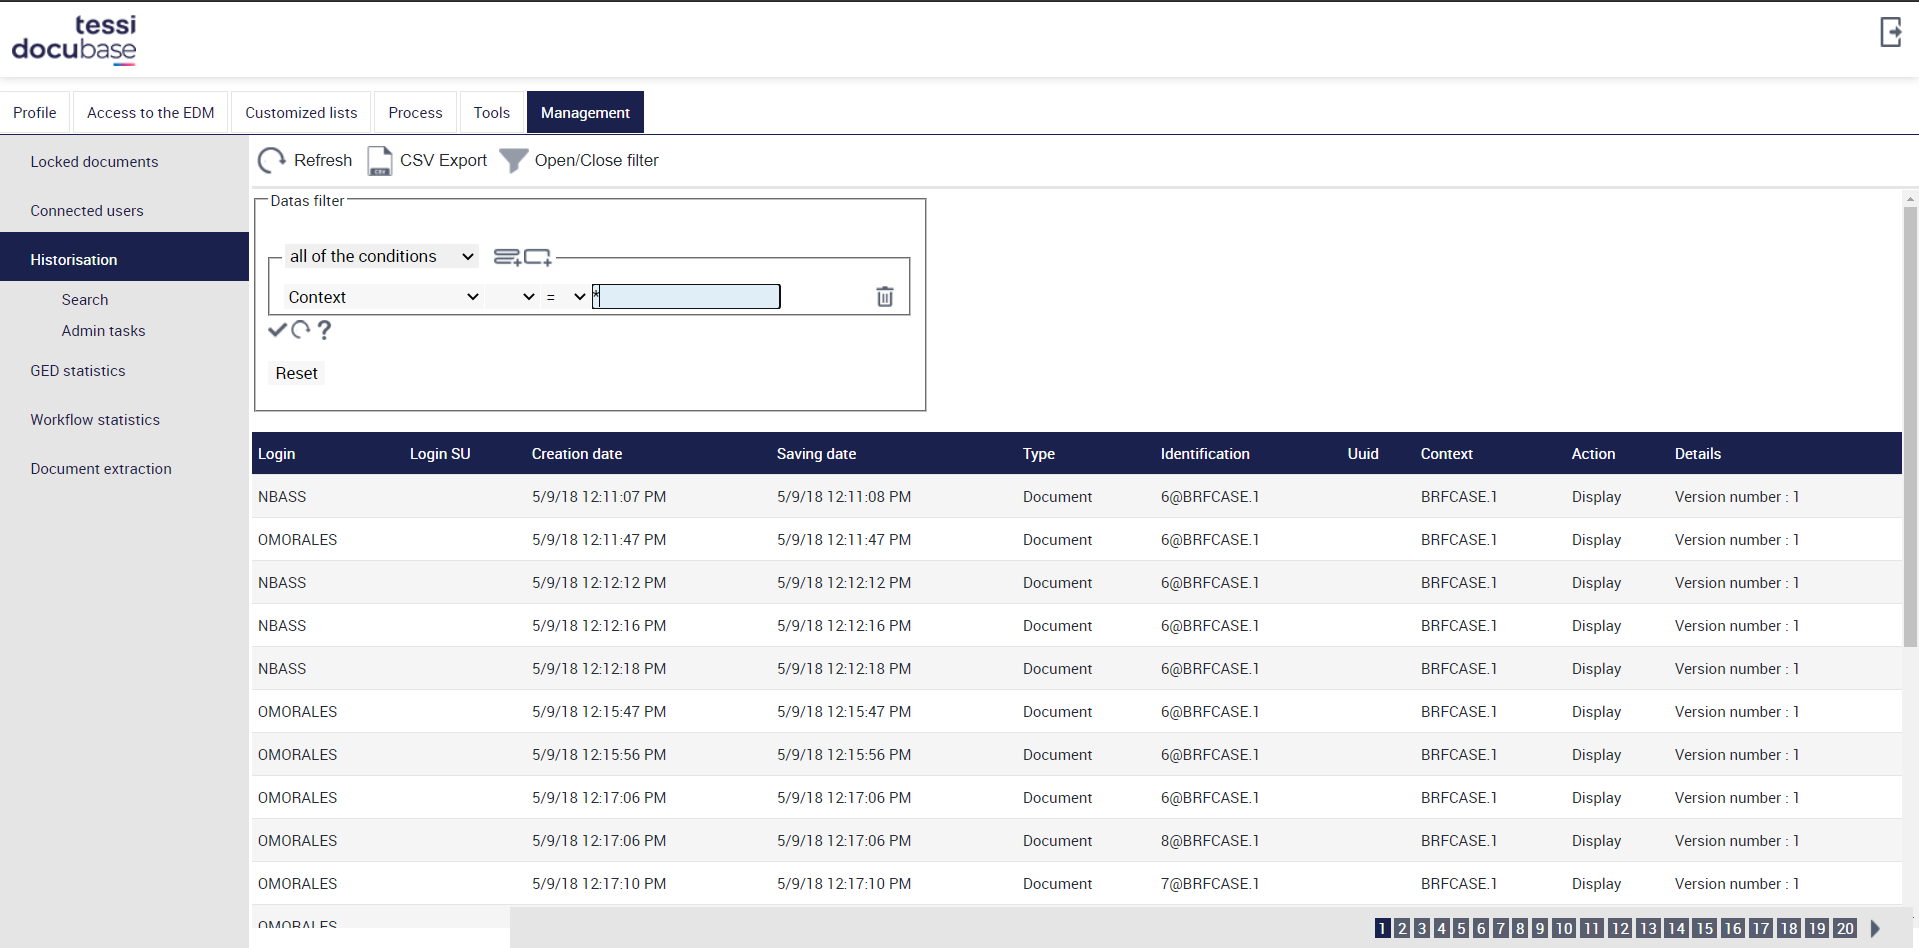Open the 'all of the conditions' dropdown
1919x948 pixels.
pyautogui.click(x=381, y=256)
